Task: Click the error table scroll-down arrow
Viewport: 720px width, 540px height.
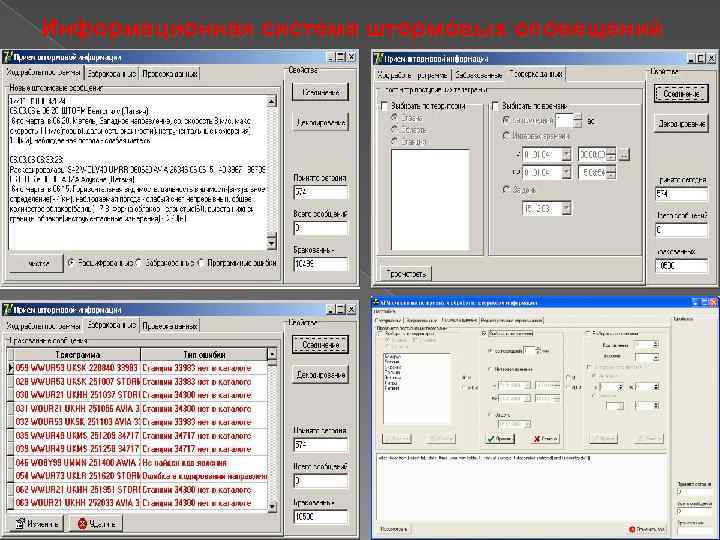Action: (x=272, y=506)
